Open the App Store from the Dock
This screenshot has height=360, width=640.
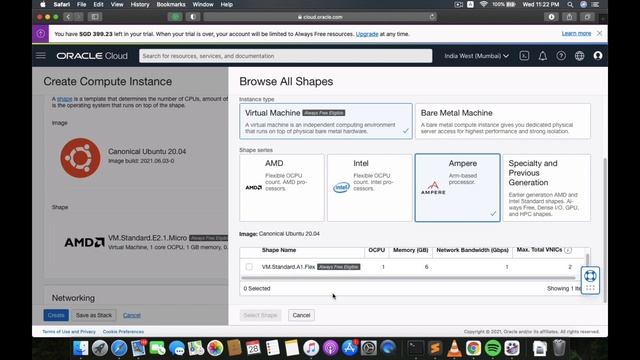pos(349,348)
